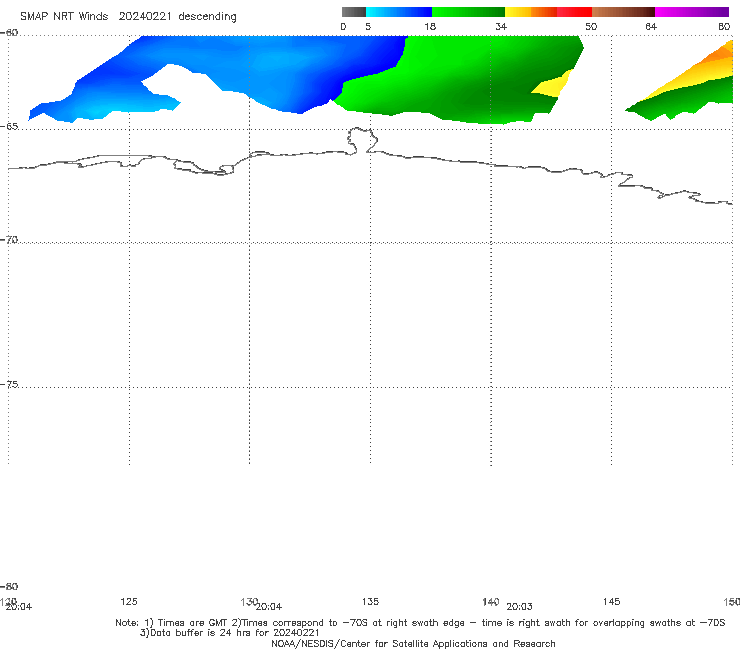This screenshot has height=650, width=740.
Task: Click the legend value '34'
Action: 501,26
